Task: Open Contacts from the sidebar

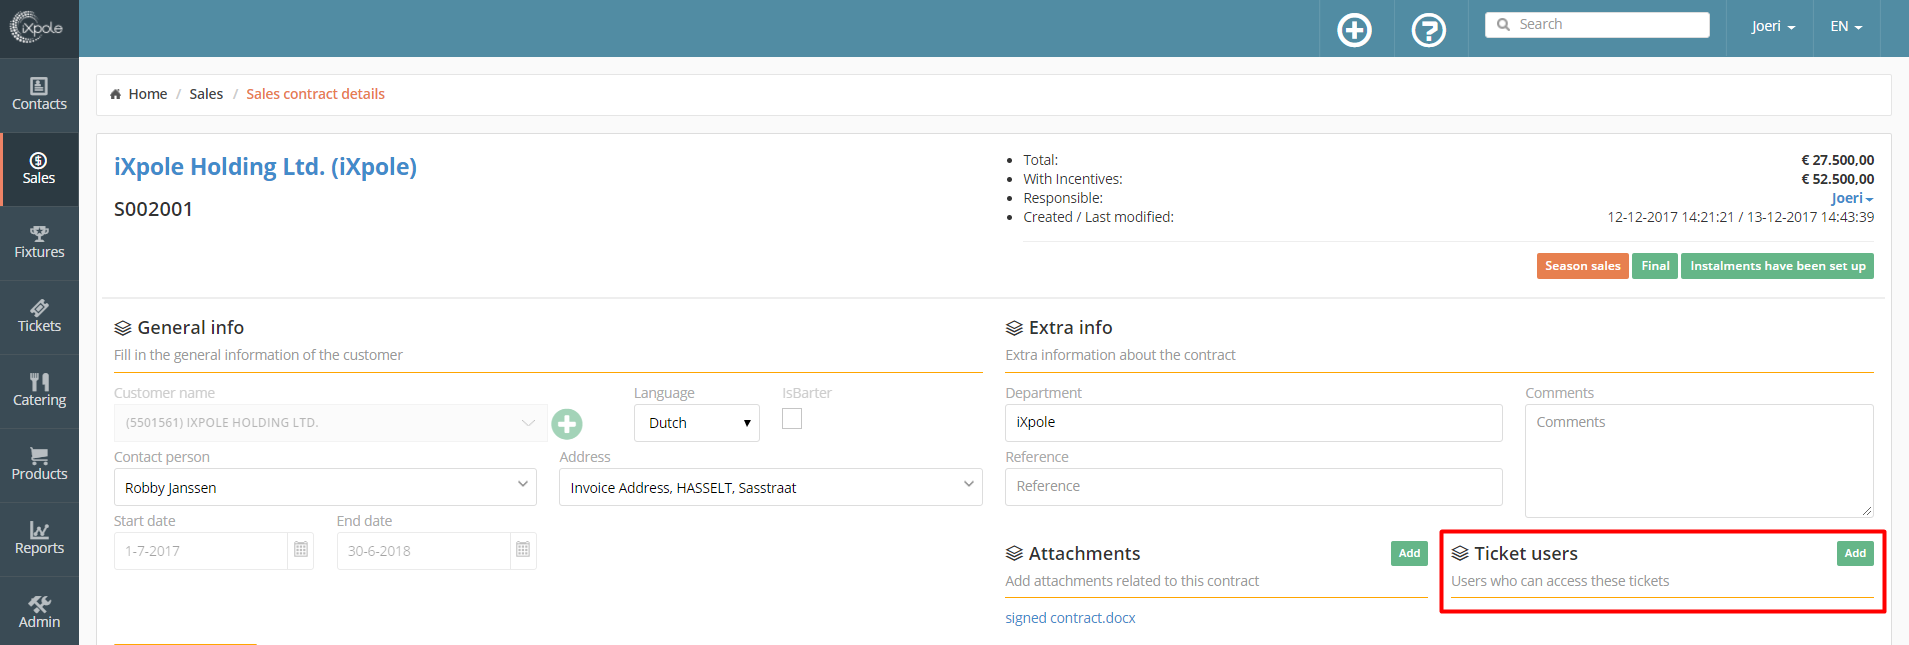Action: click(39, 95)
